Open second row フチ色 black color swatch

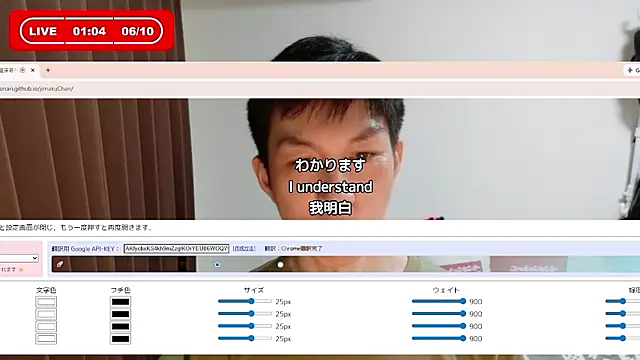(x=120, y=314)
